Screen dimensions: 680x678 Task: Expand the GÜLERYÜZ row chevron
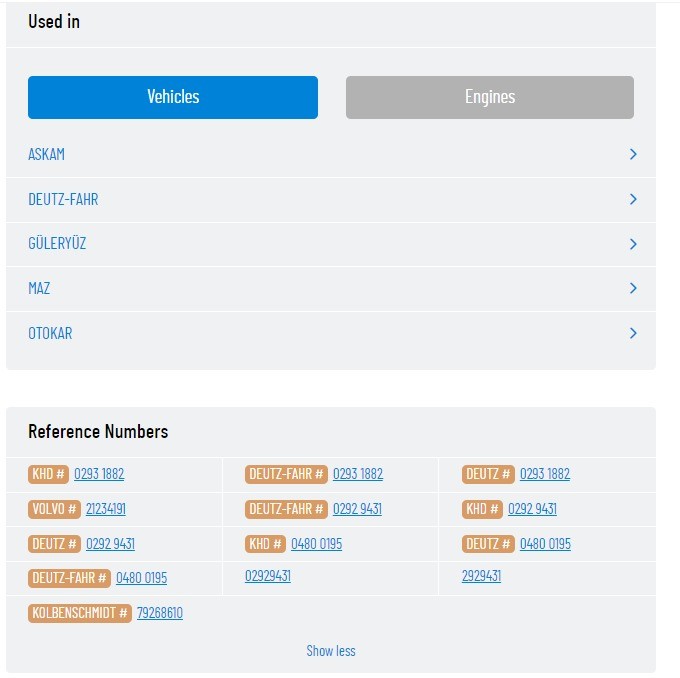[x=633, y=244]
